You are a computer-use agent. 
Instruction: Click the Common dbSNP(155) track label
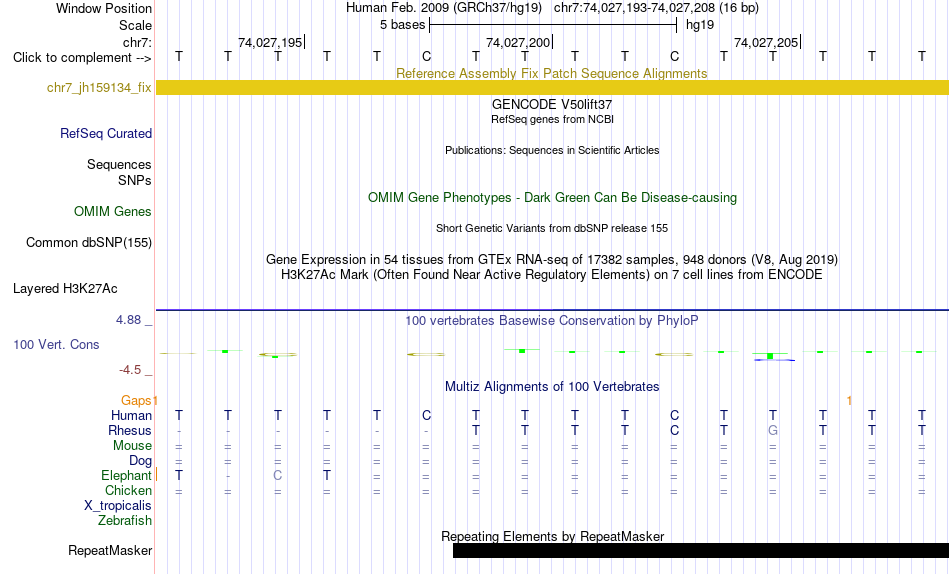(88, 242)
